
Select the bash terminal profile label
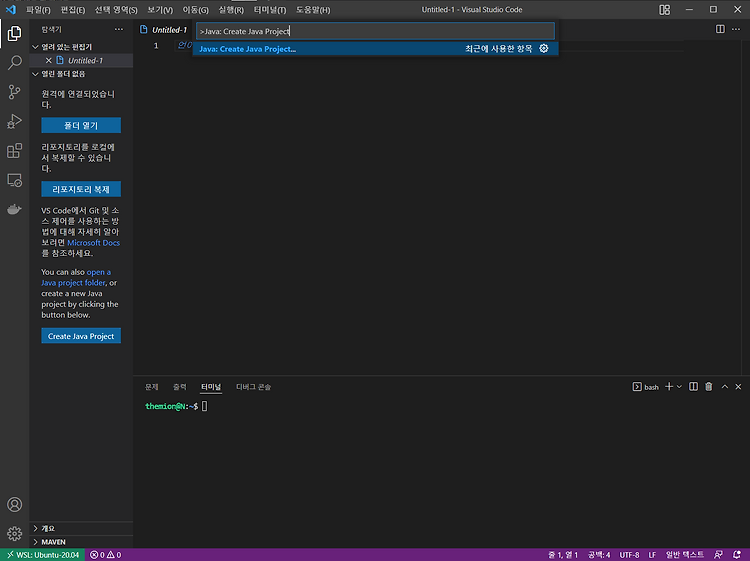pos(645,386)
